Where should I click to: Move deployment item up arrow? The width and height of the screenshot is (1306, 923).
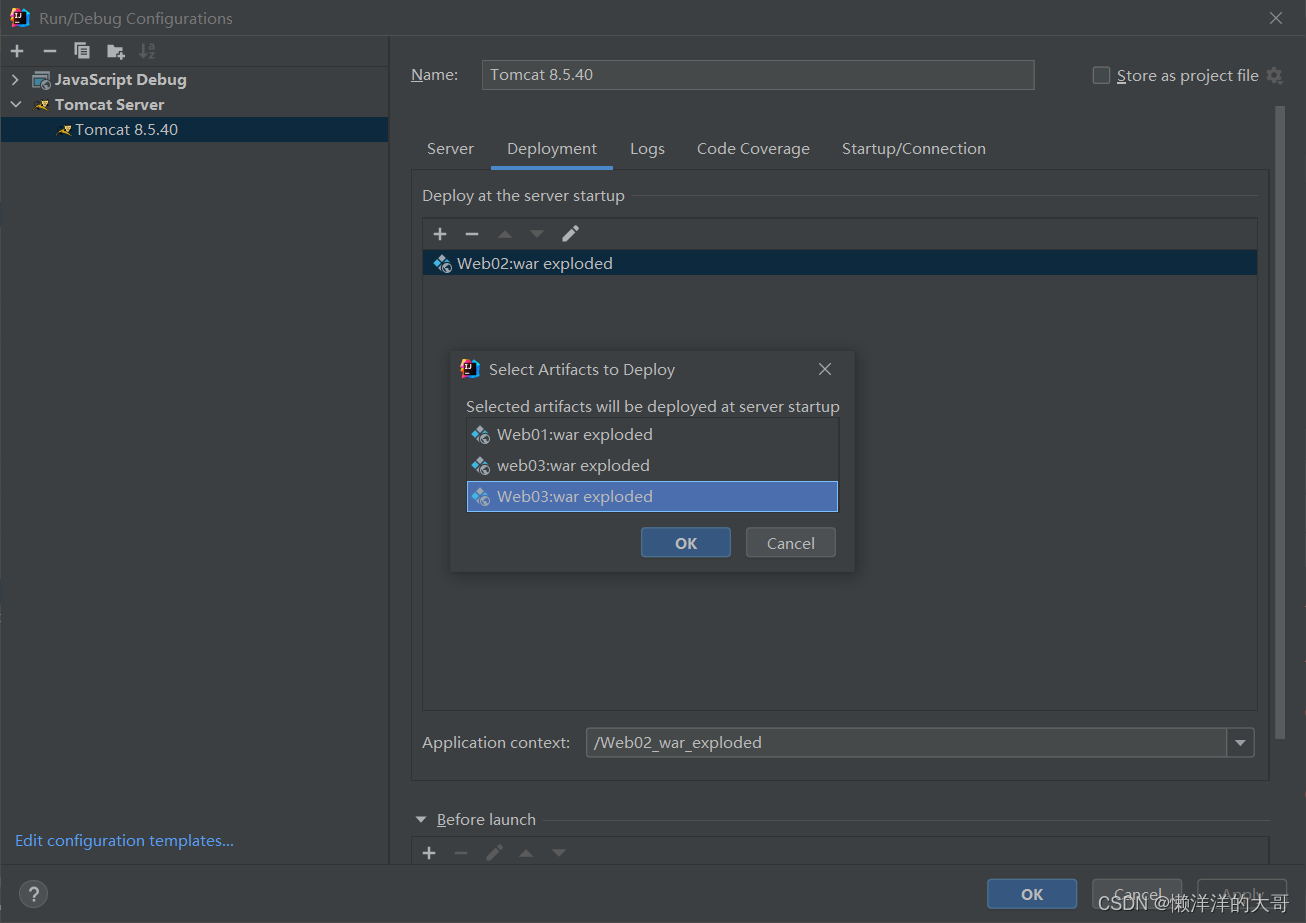[x=505, y=234]
